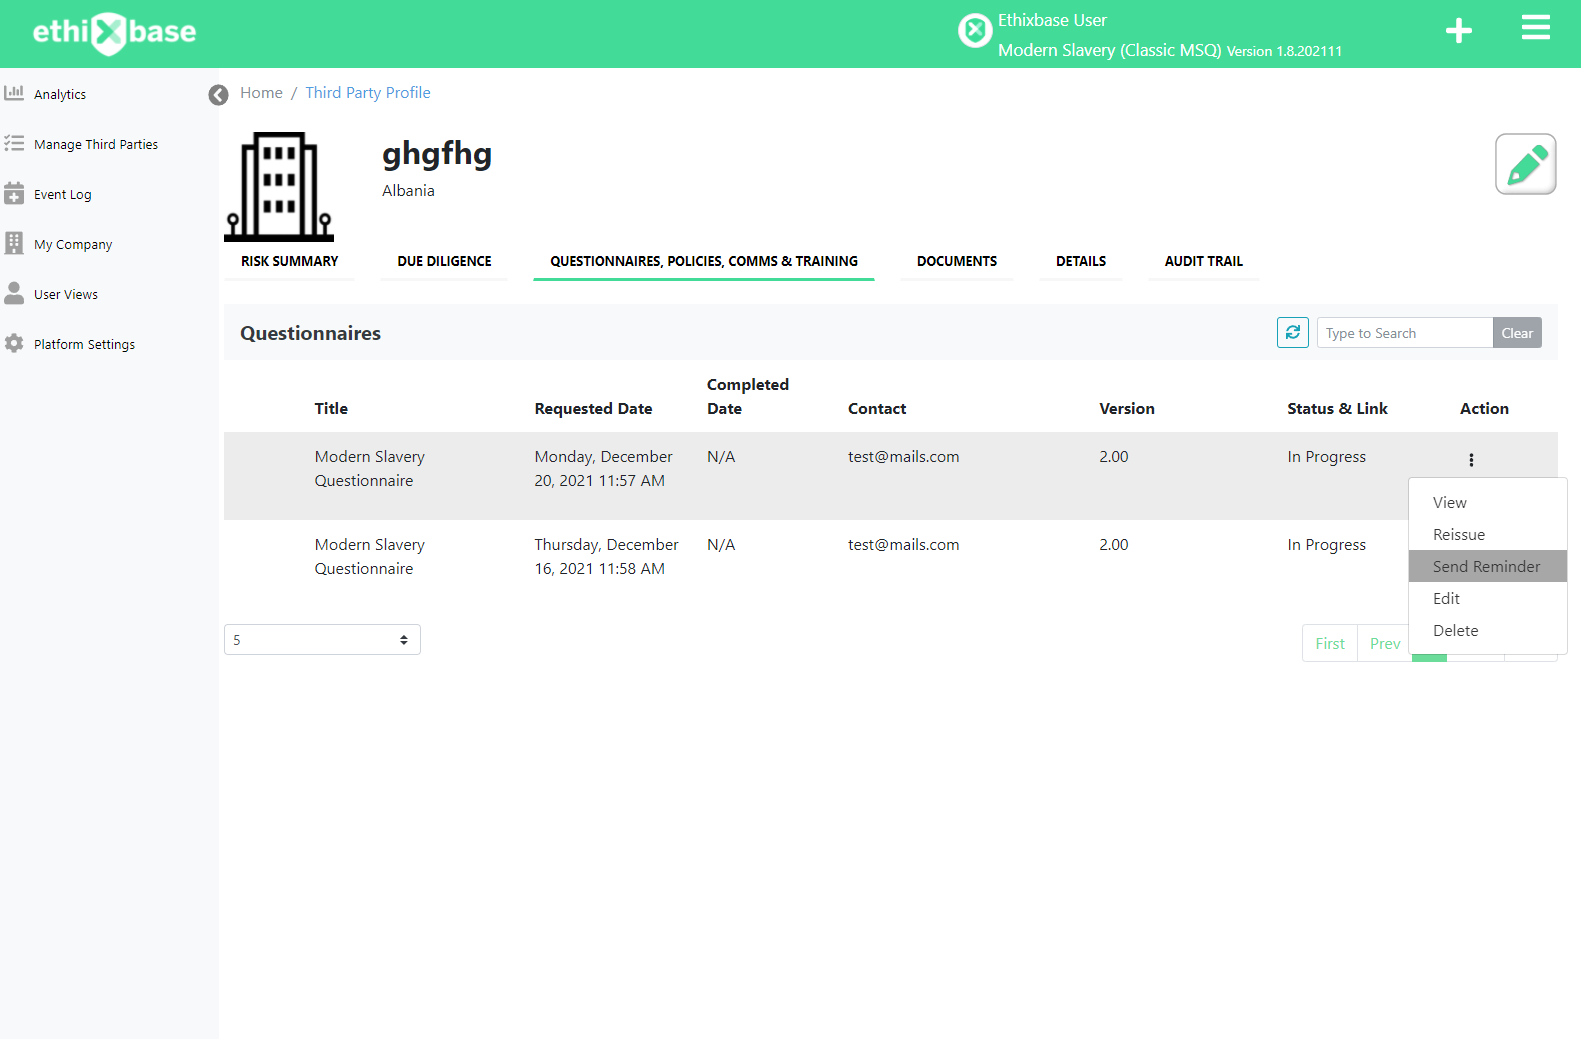Click the Title column header

(x=331, y=408)
